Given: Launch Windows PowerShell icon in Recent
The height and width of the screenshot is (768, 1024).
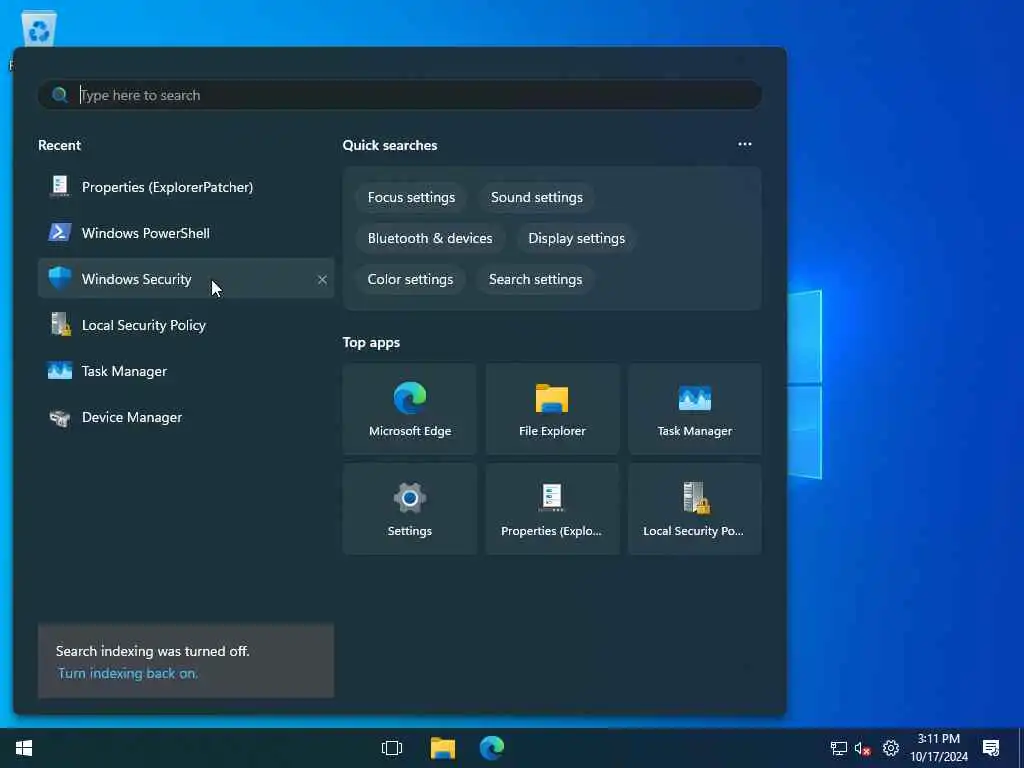Looking at the screenshot, I should 59,232.
